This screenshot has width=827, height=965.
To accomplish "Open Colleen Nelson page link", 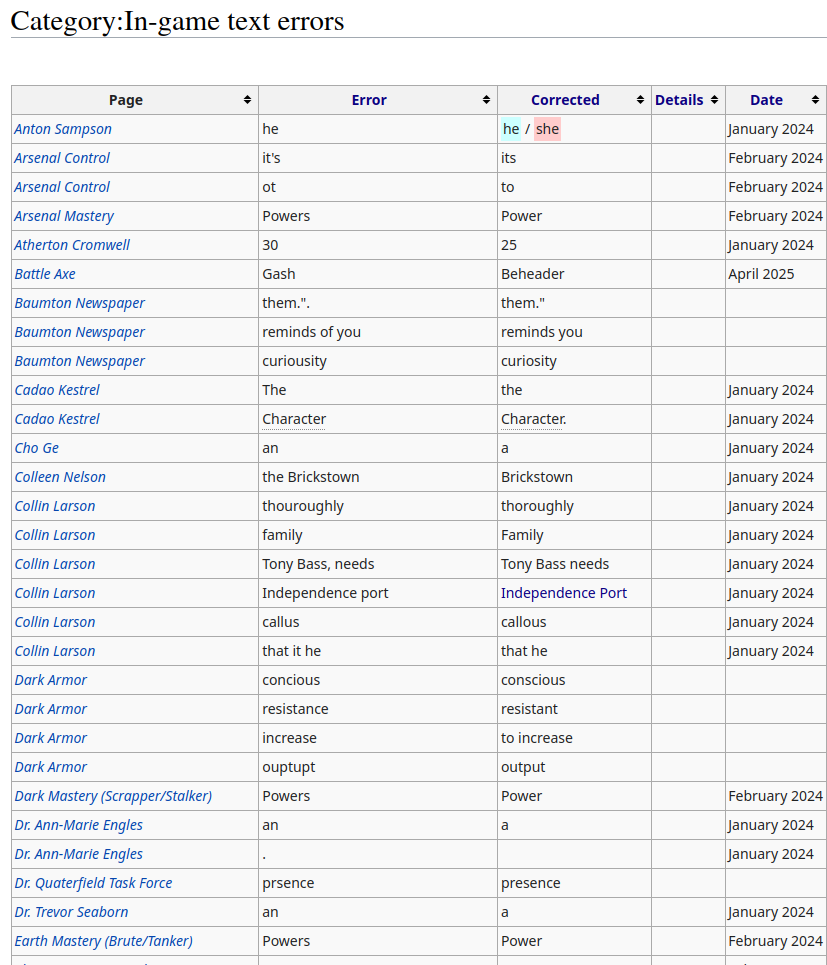I will (x=60, y=477).
